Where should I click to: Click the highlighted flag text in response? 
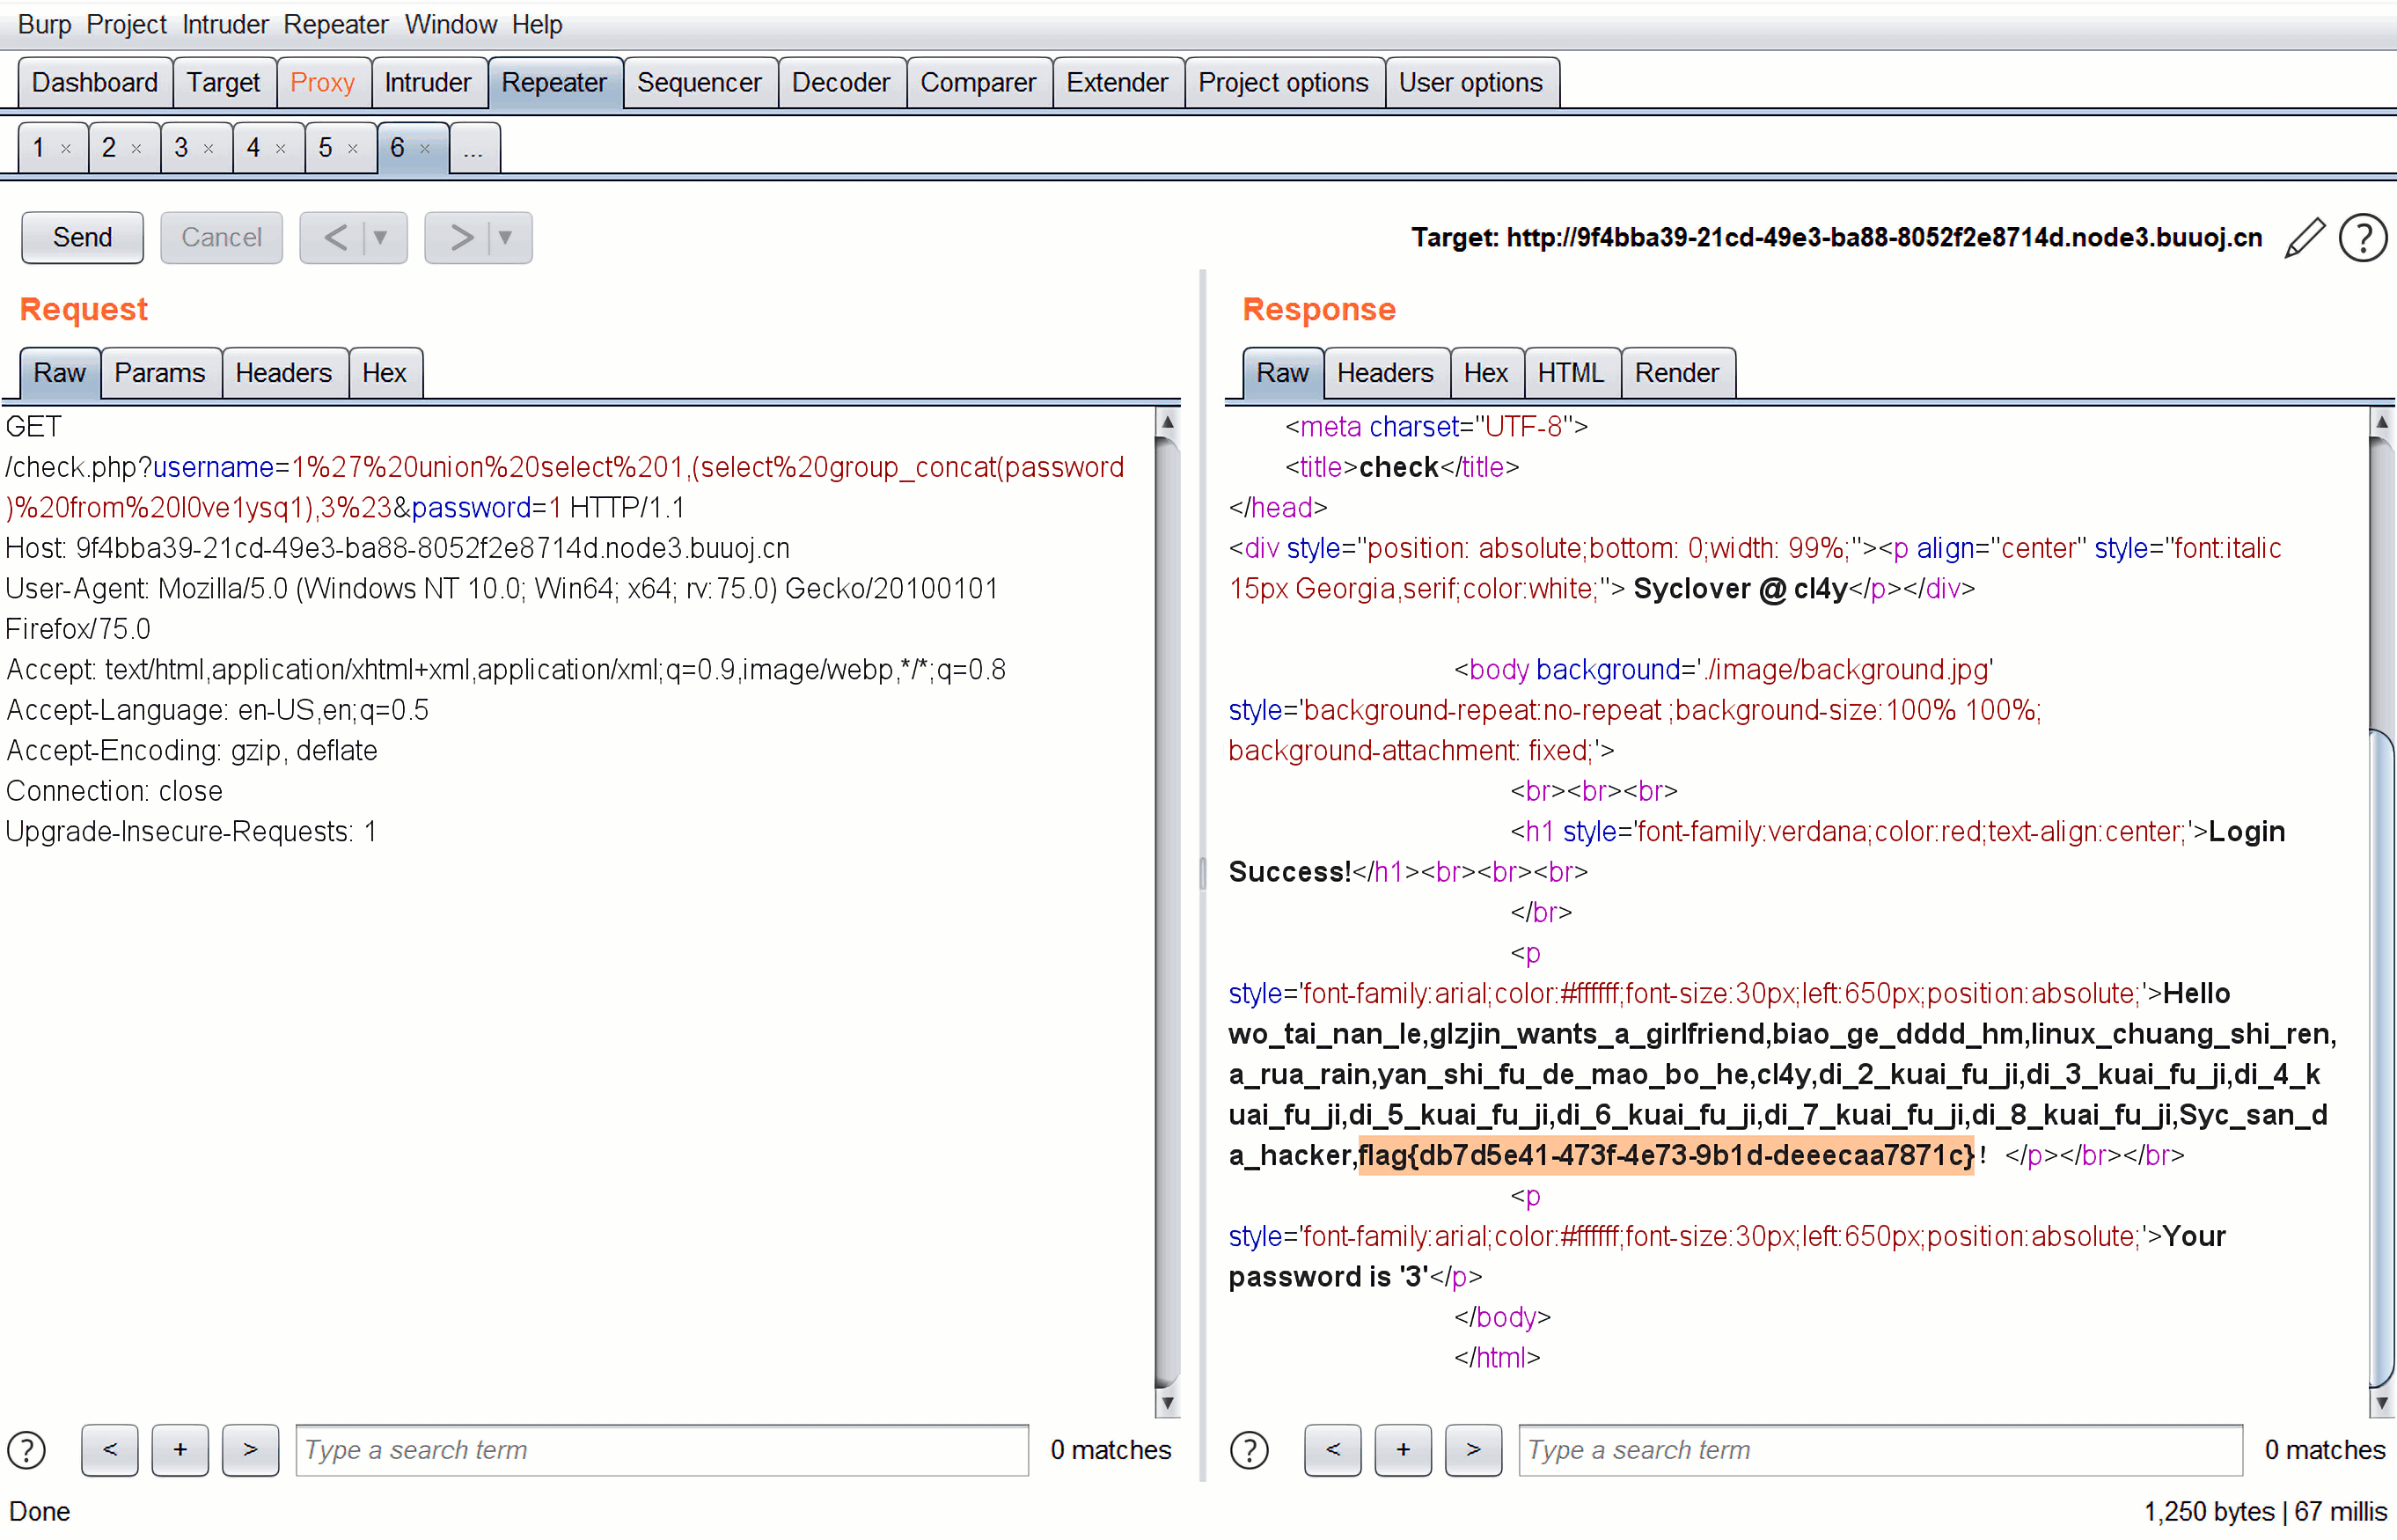1666,1155
